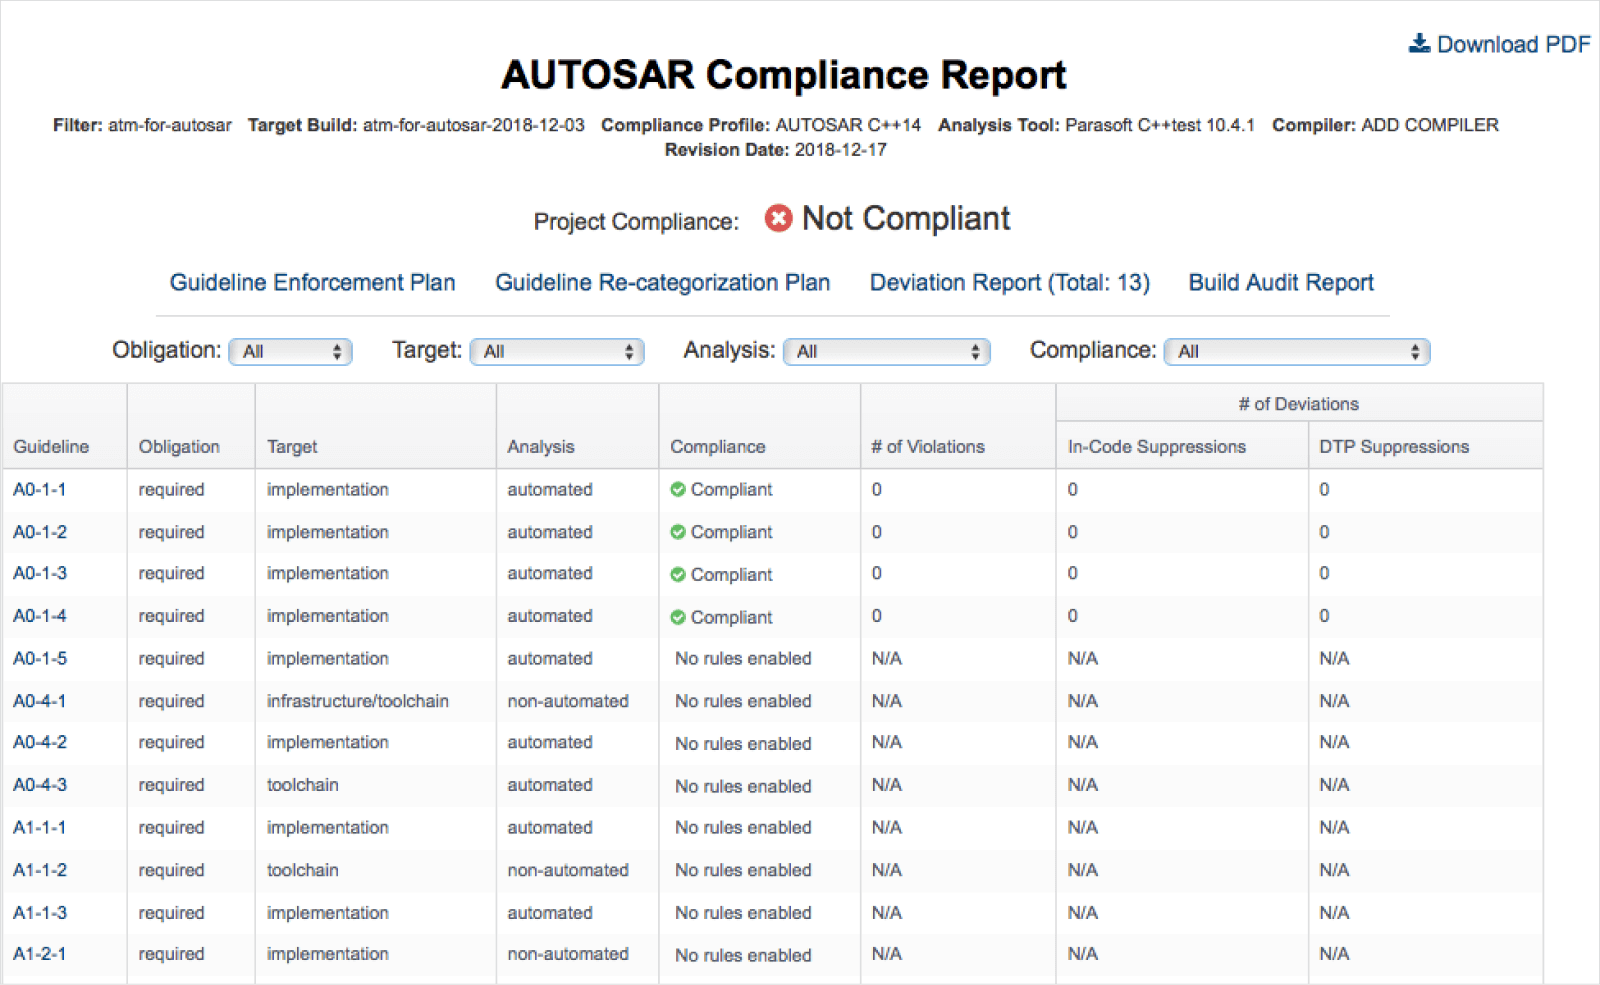Viewport: 1600px width, 985px height.
Task: Open the Compliance filter dropdown
Action: [1296, 351]
